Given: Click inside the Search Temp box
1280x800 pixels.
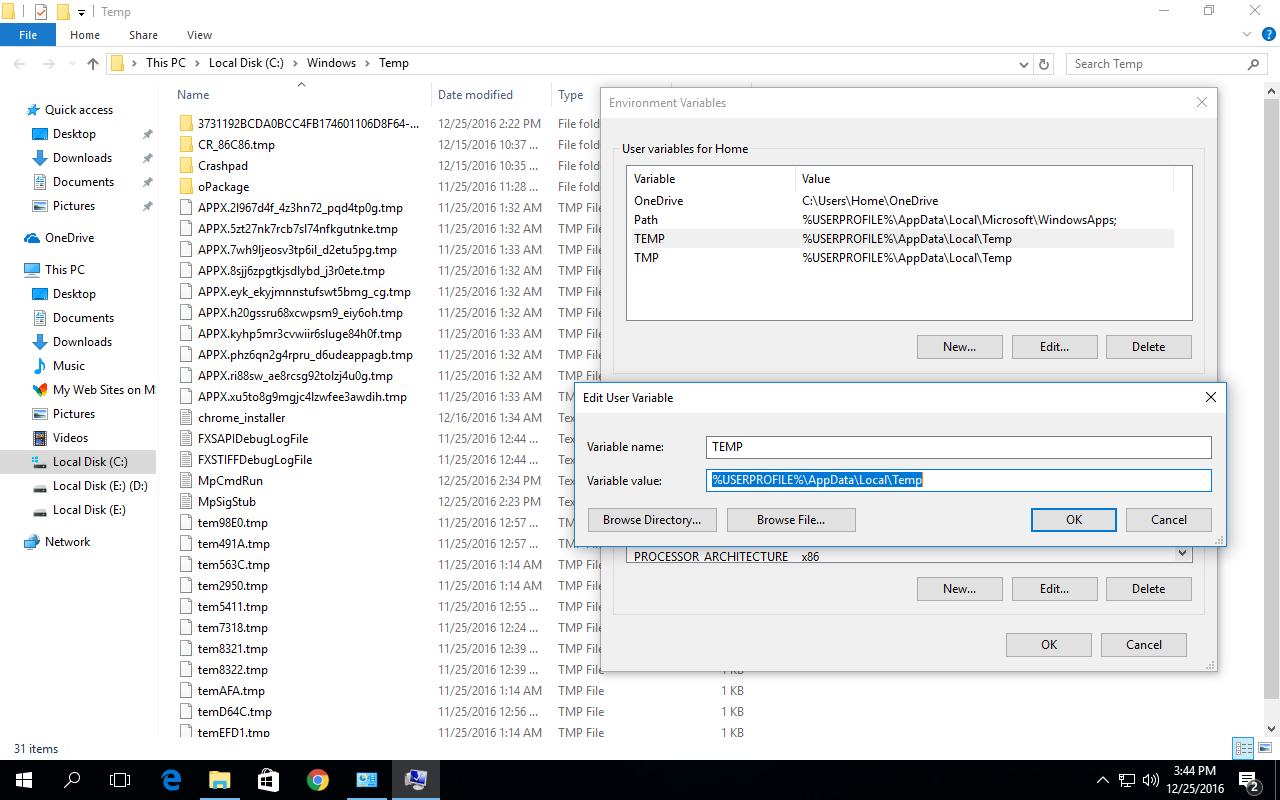Looking at the screenshot, I should [1160, 63].
